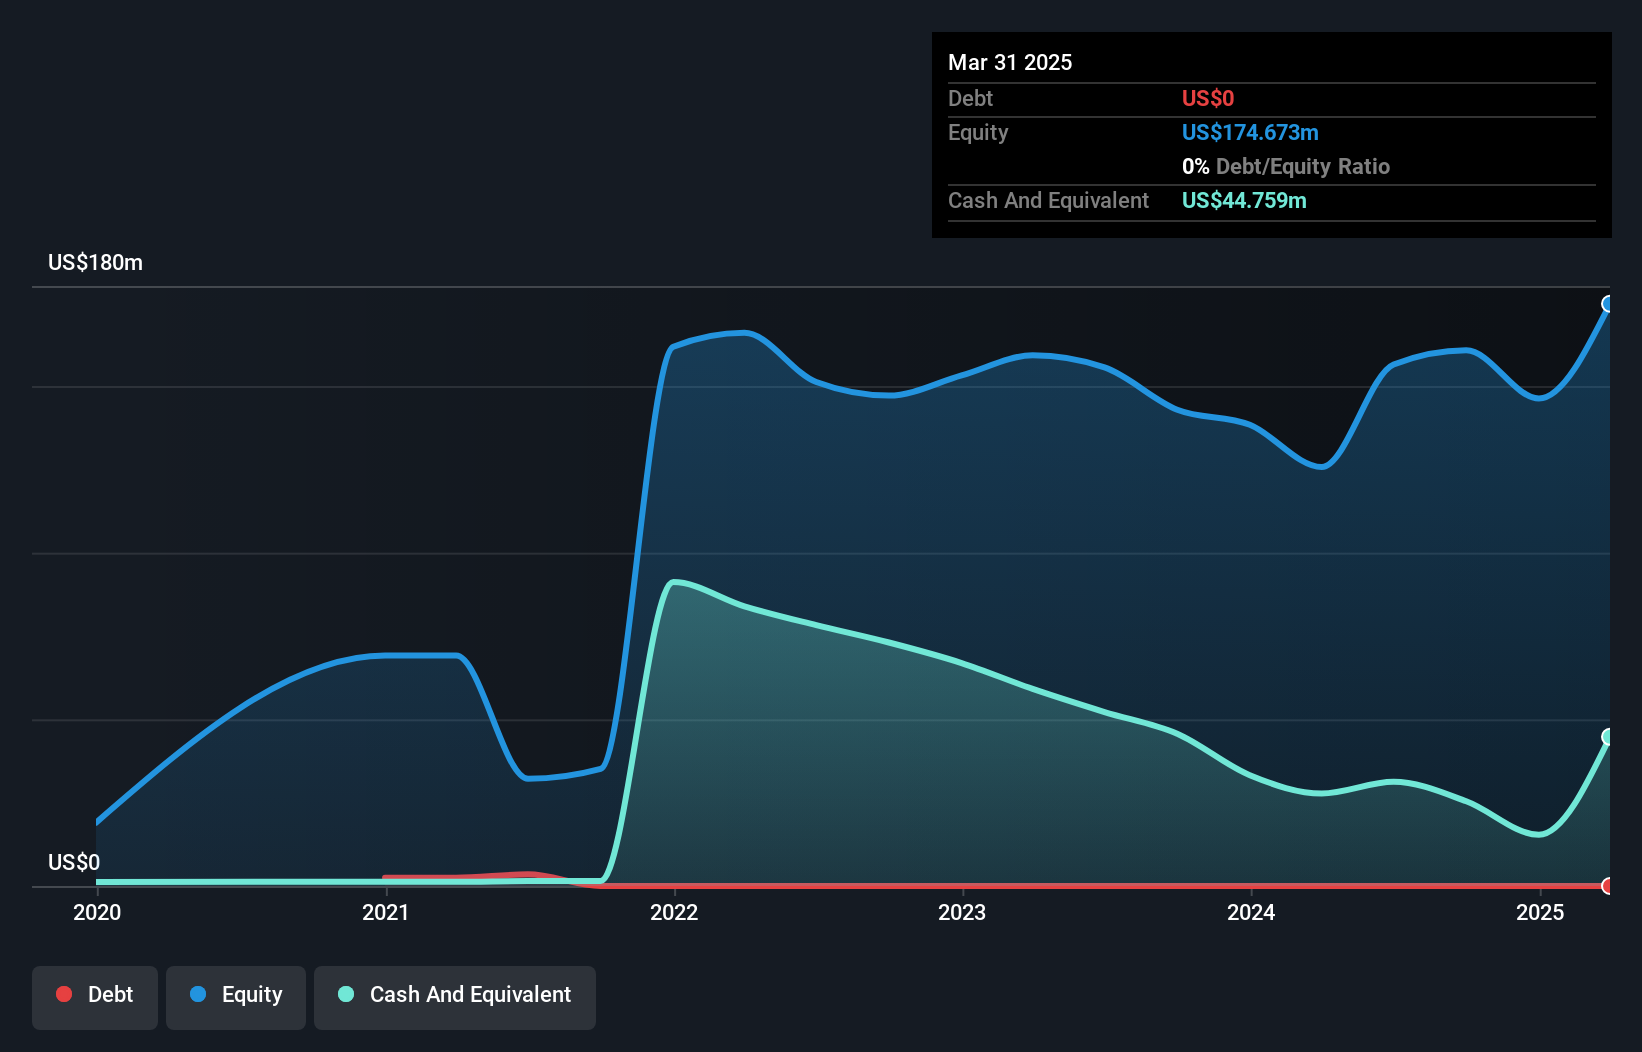Screen dimensions: 1642x1052
Task: Select the red Debt endpoint marker
Action: click(x=1608, y=886)
